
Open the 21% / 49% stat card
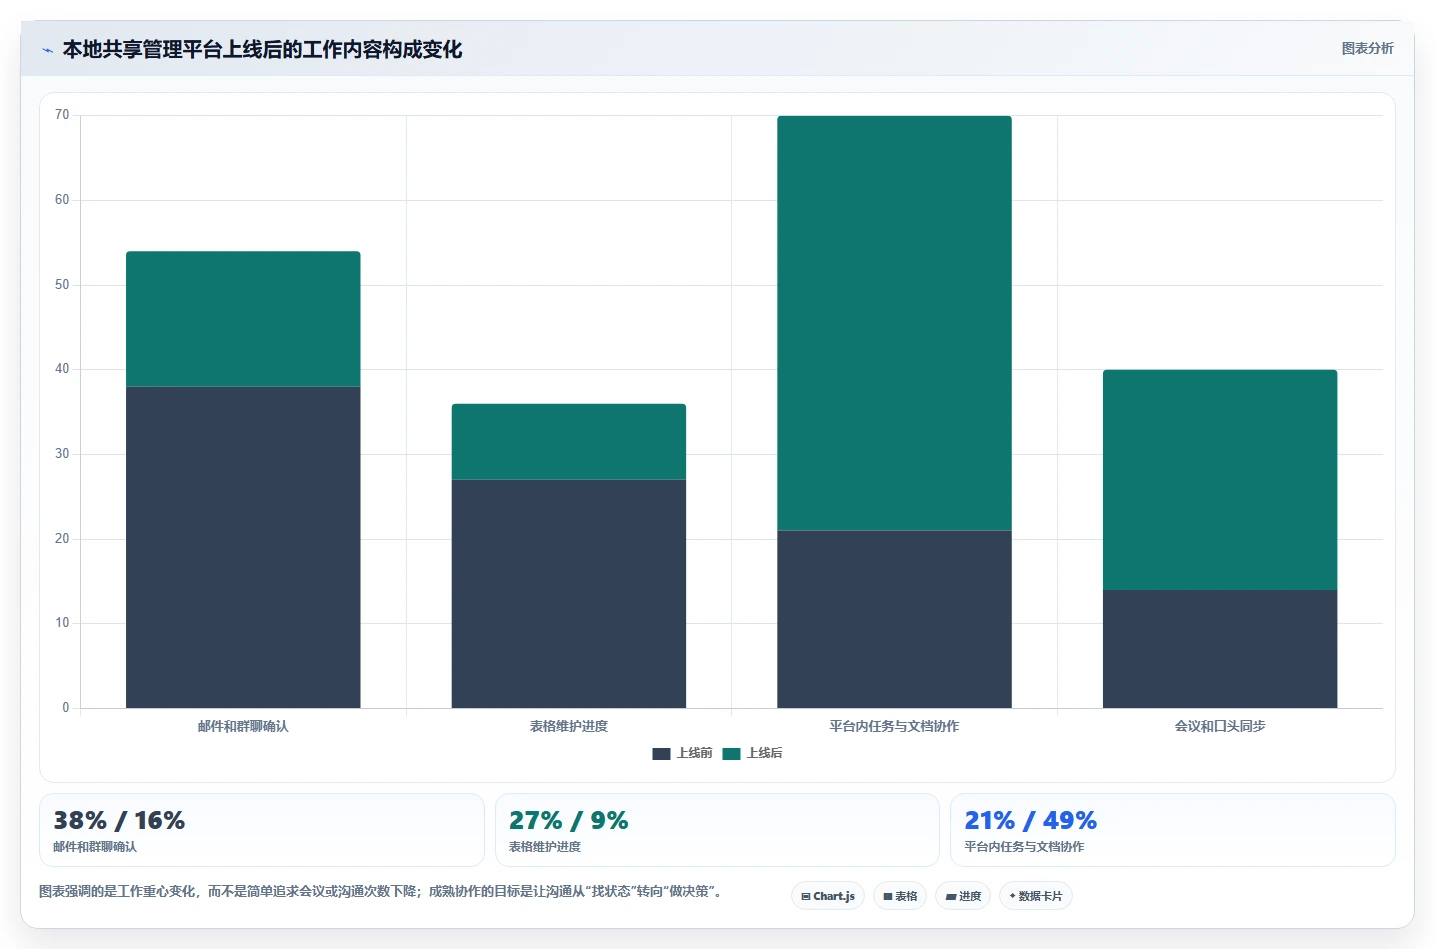point(1172,830)
